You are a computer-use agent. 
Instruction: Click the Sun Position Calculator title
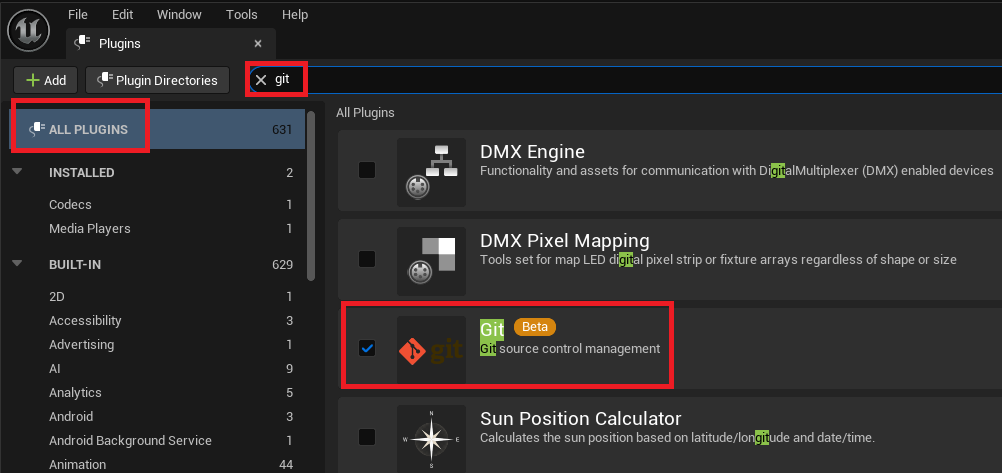pos(581,419)
